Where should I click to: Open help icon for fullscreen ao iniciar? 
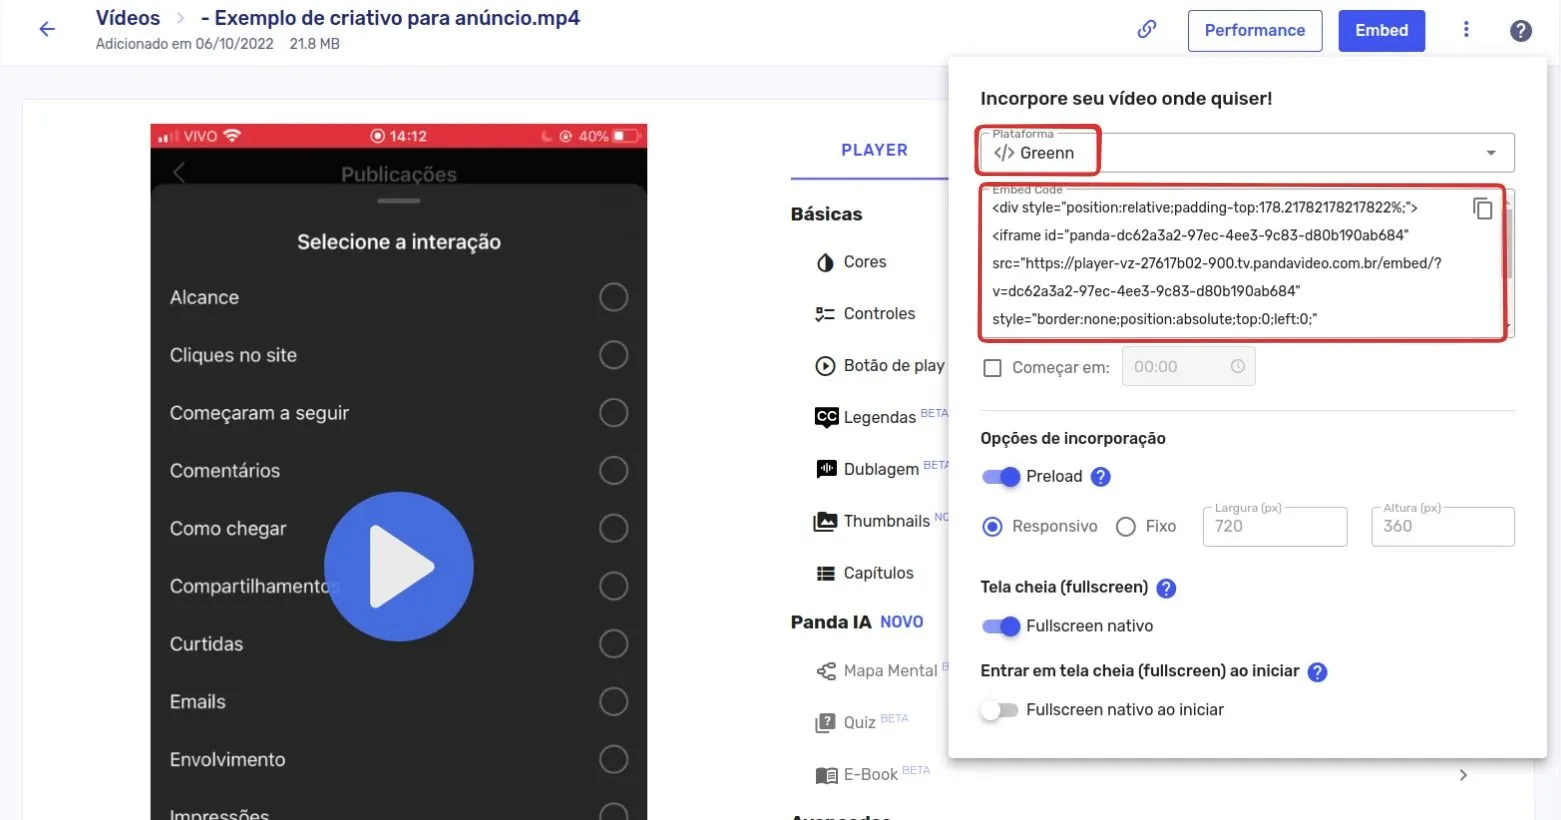point(1317,672)
